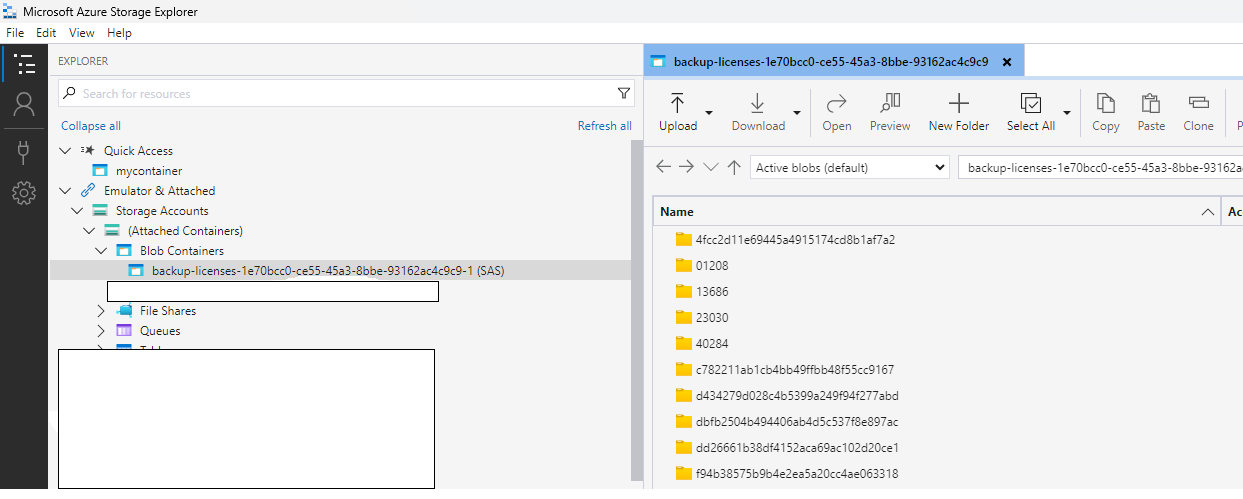1243x499 pixels.
Task: Expand the Queues node
Action: click(101, 331)
